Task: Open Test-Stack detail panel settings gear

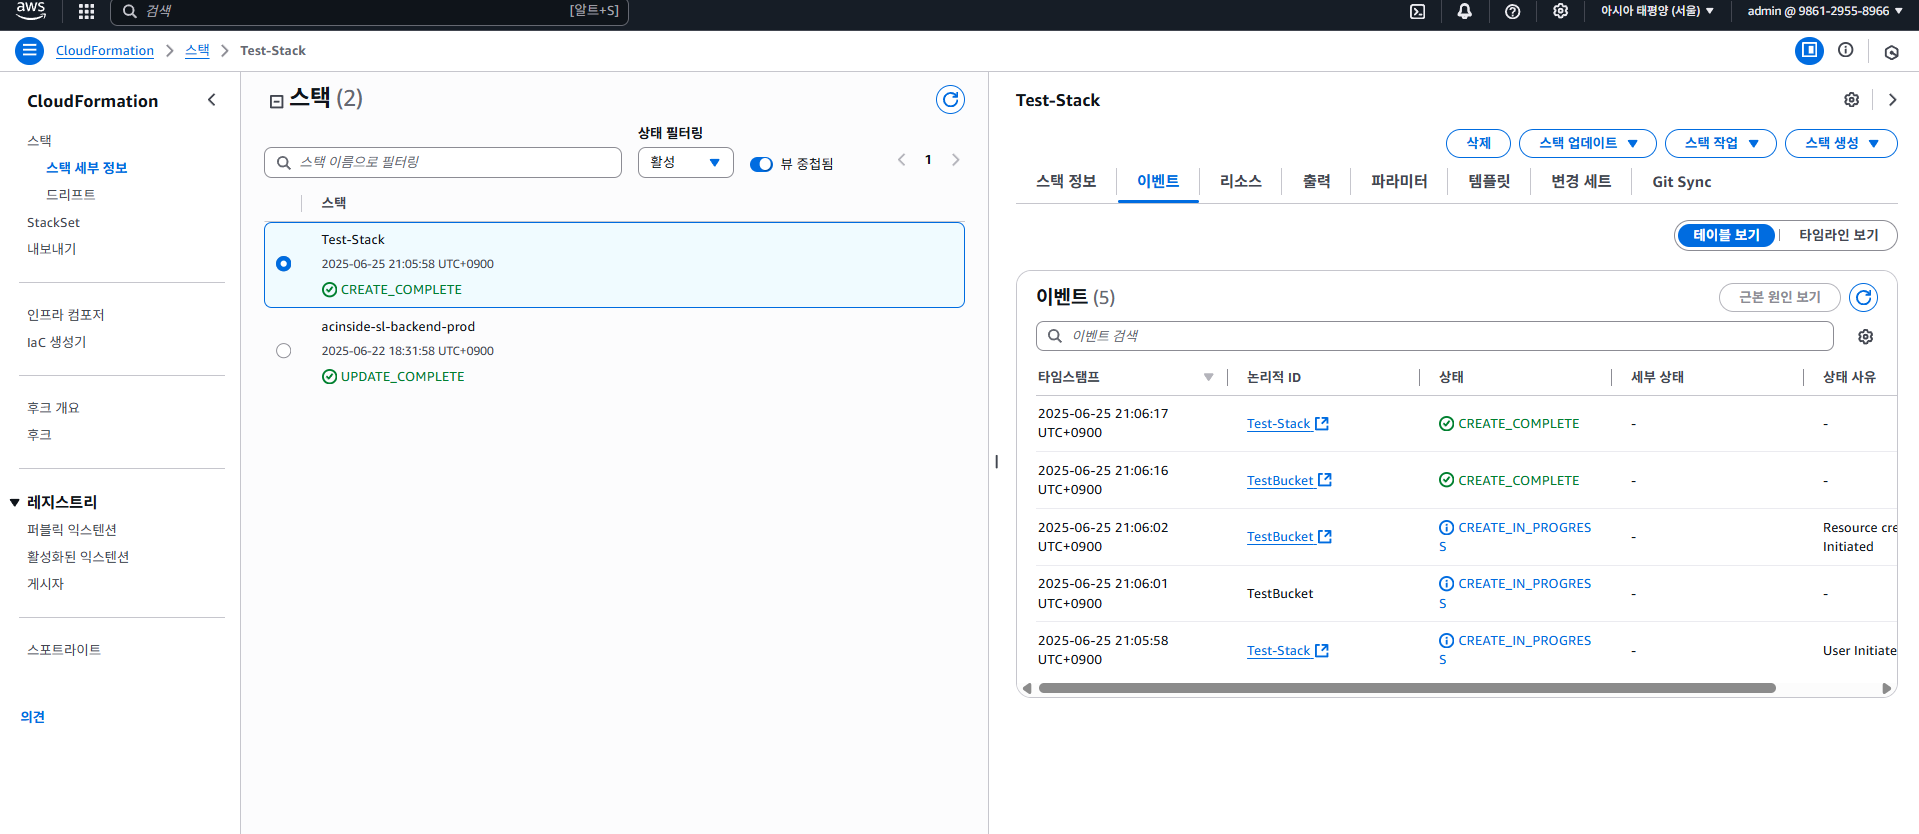Action: (1852, 100)
